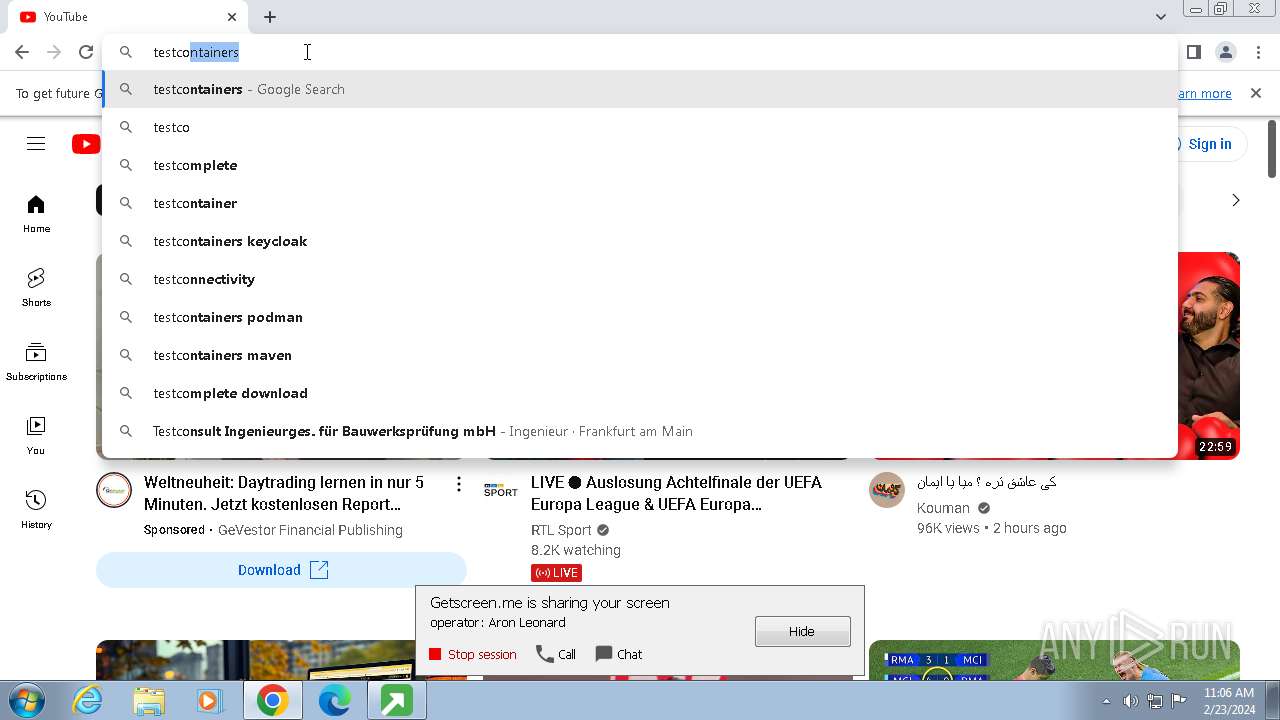
Task: Open the Getscreen.me taskbar app
Action: pyautogui.click(x=396, y=701)
